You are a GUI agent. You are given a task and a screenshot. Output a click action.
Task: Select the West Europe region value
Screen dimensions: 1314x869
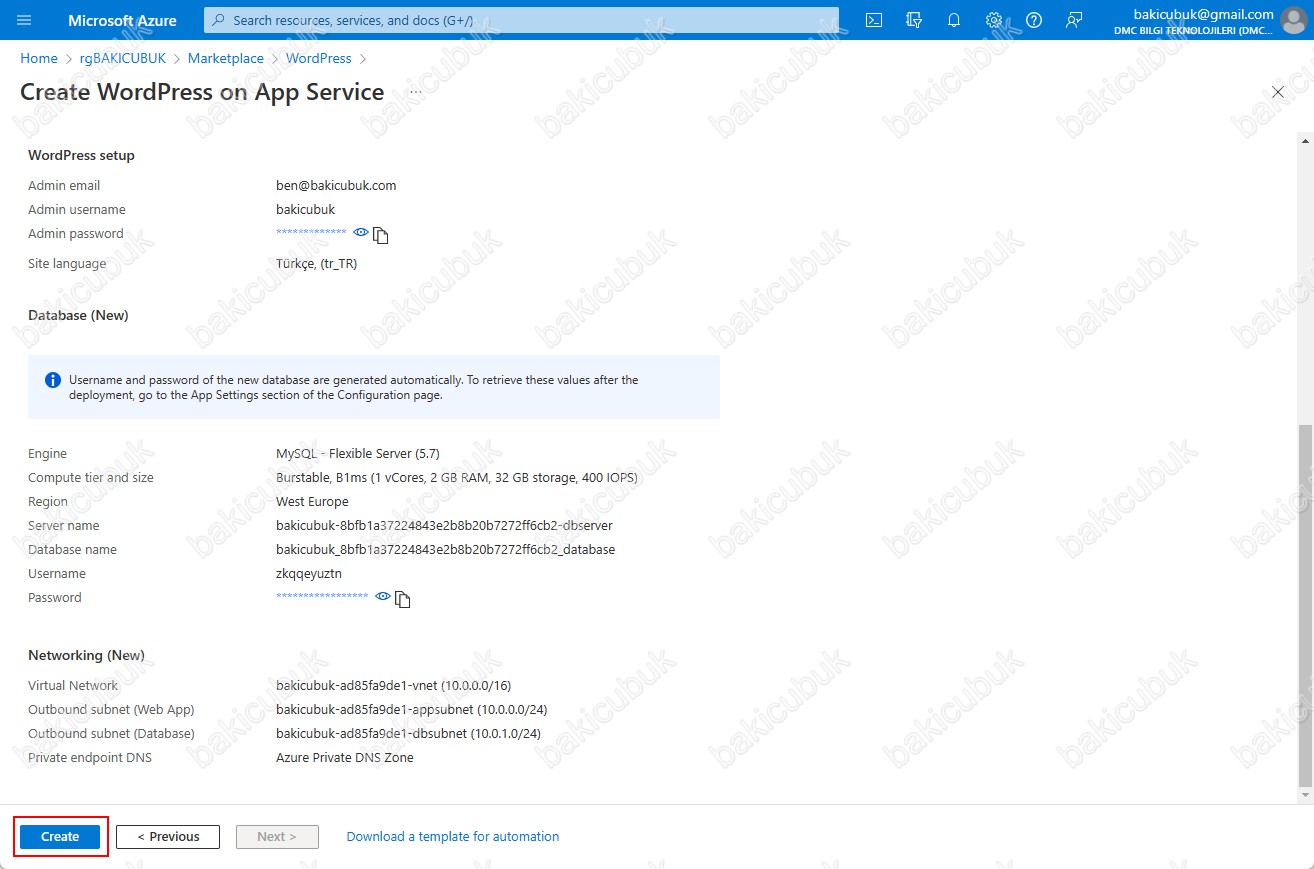tap(312, 502)
